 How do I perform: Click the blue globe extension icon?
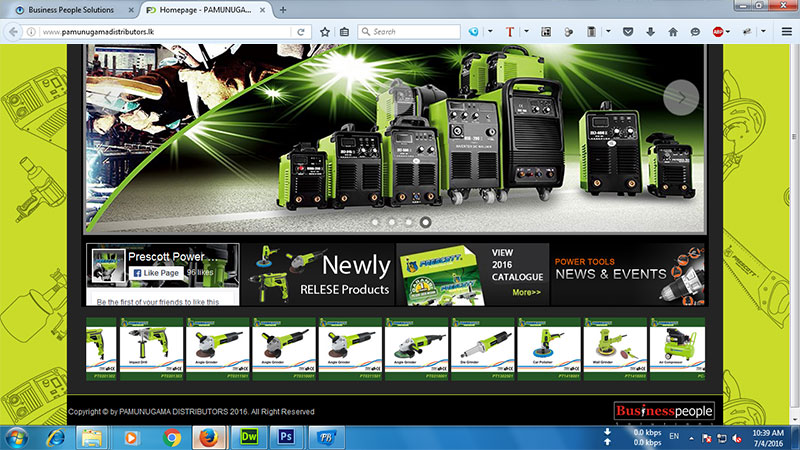tap(473, 32)
